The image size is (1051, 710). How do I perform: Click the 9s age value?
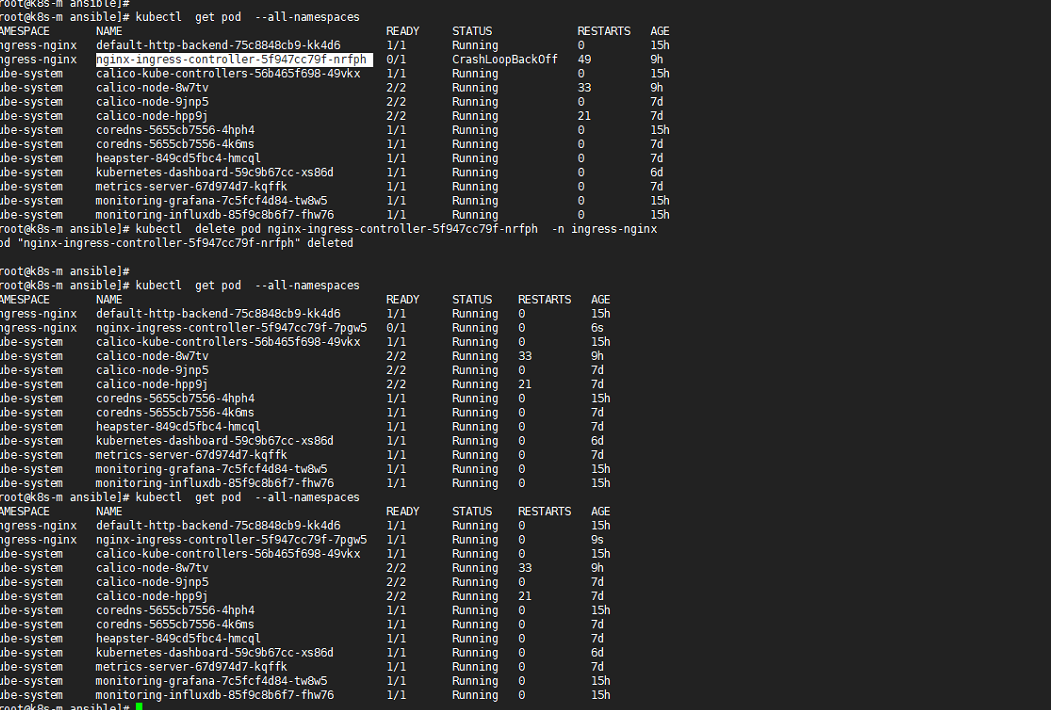point(597,540)
